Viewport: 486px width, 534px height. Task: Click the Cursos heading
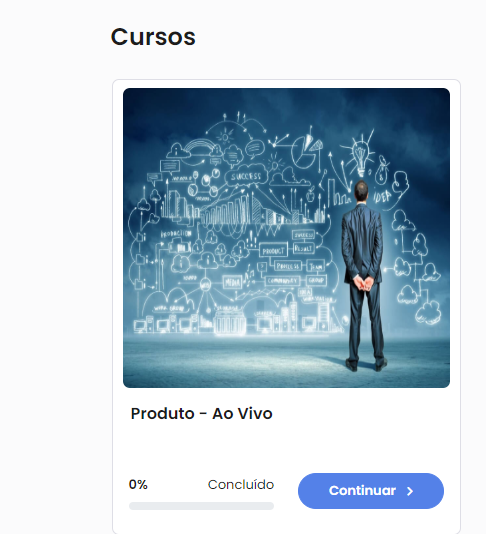coord(153,37)
